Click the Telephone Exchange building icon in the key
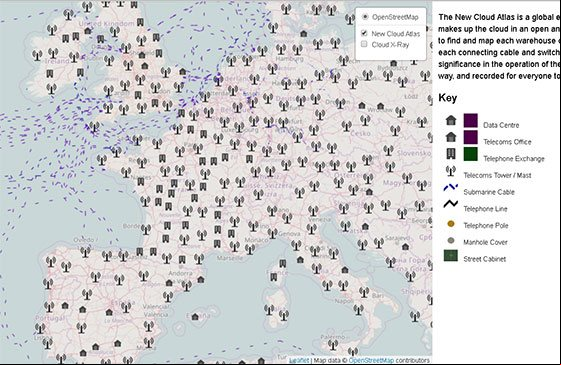 pos(451,154)
